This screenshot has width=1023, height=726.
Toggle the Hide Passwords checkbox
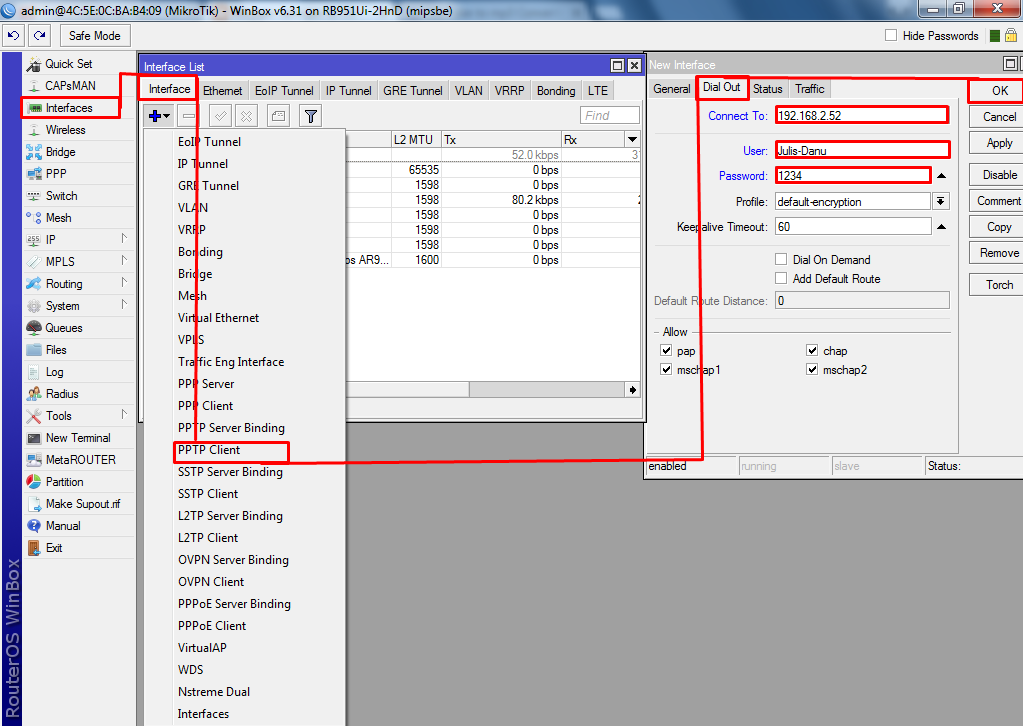coord(891,35)
